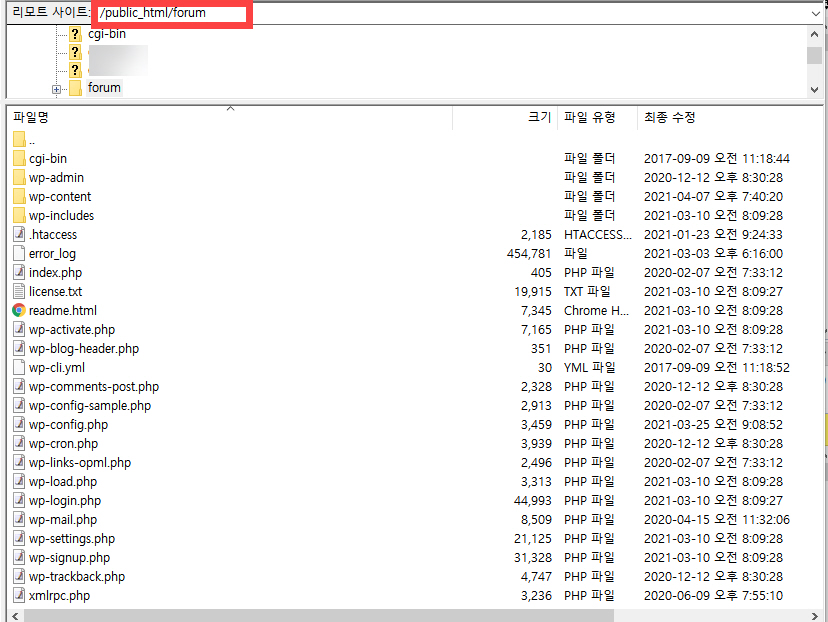Viewport: 828px width, 622px height.
Task: Click the wp-cron.php file icon
Action: pos(19,443)
